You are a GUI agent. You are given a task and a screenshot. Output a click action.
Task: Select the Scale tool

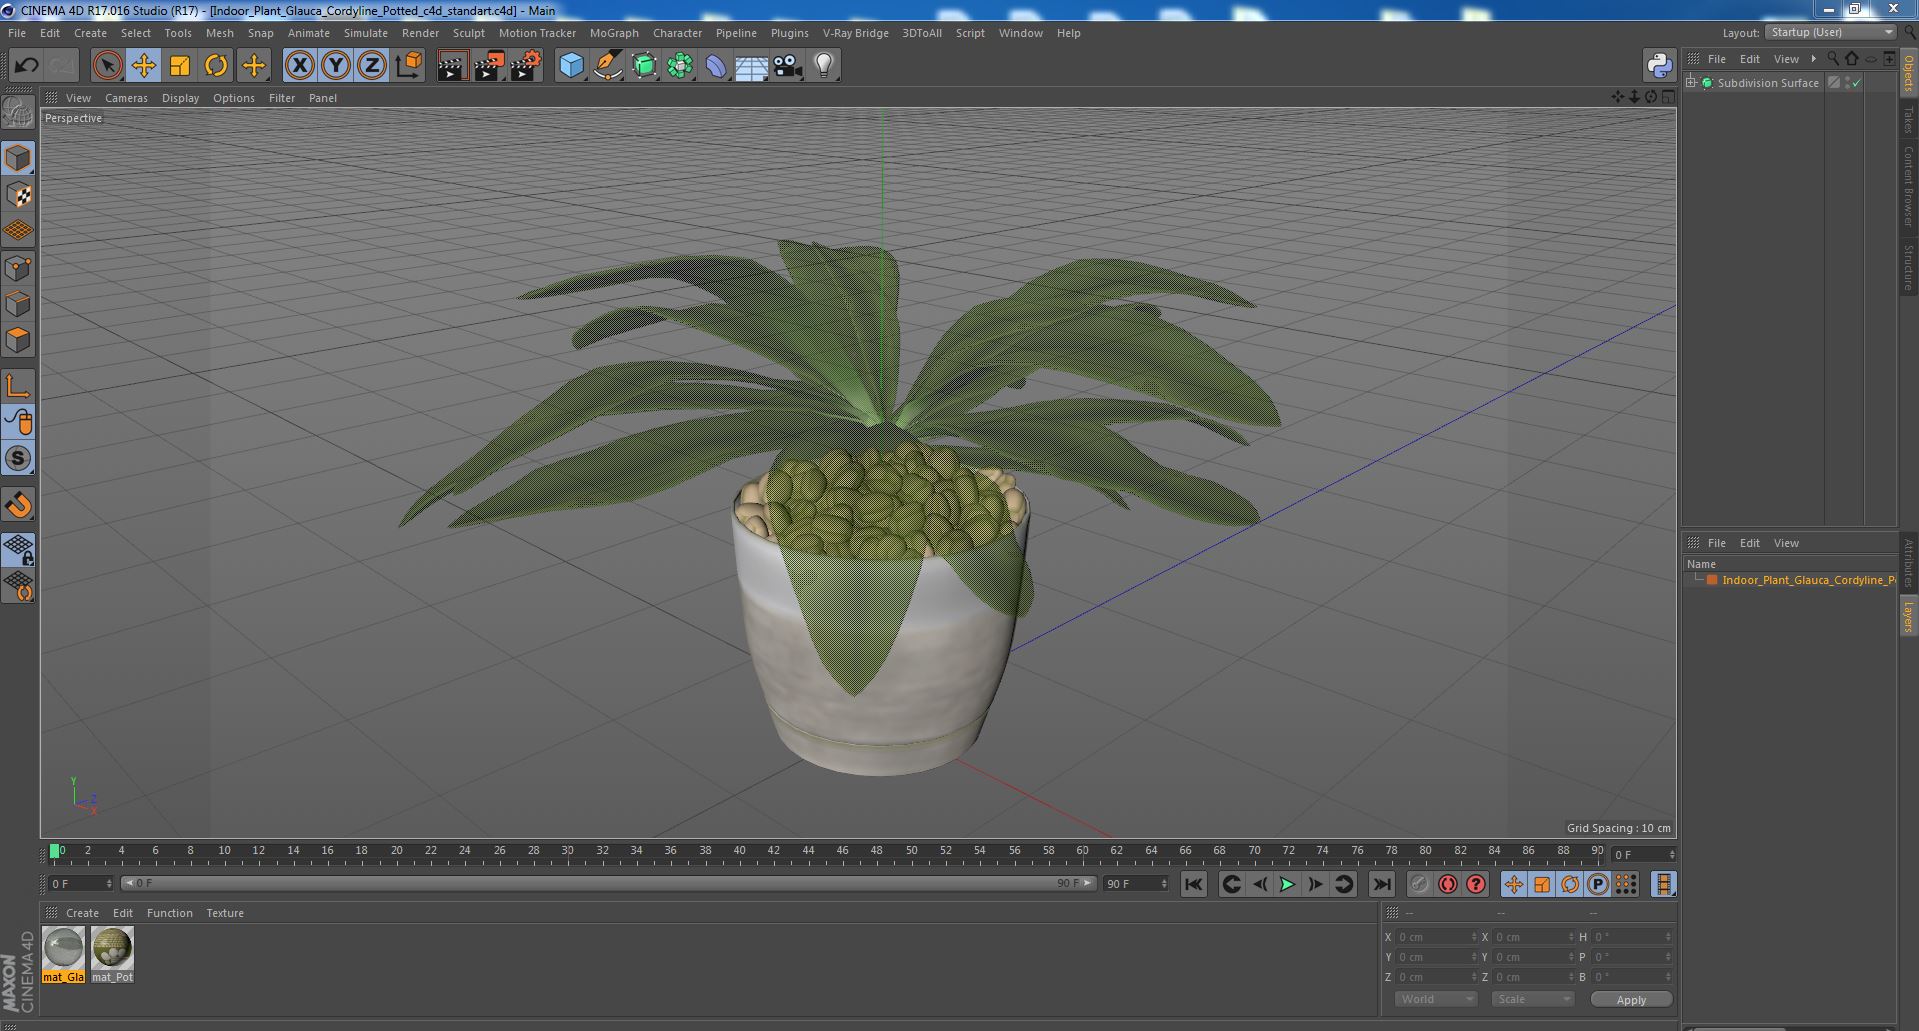180,66
